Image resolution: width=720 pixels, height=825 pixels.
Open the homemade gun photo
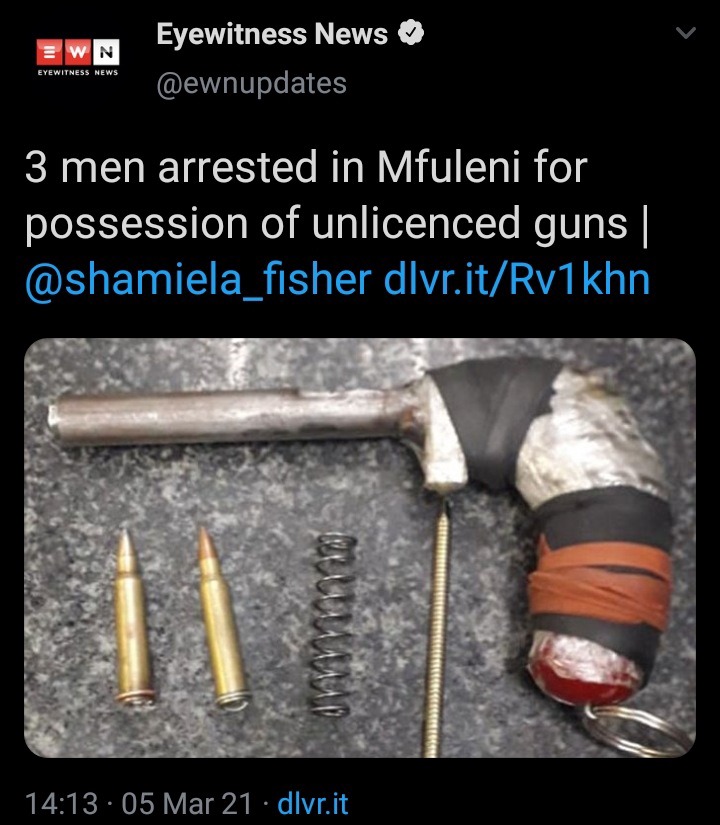click(360, 548)
